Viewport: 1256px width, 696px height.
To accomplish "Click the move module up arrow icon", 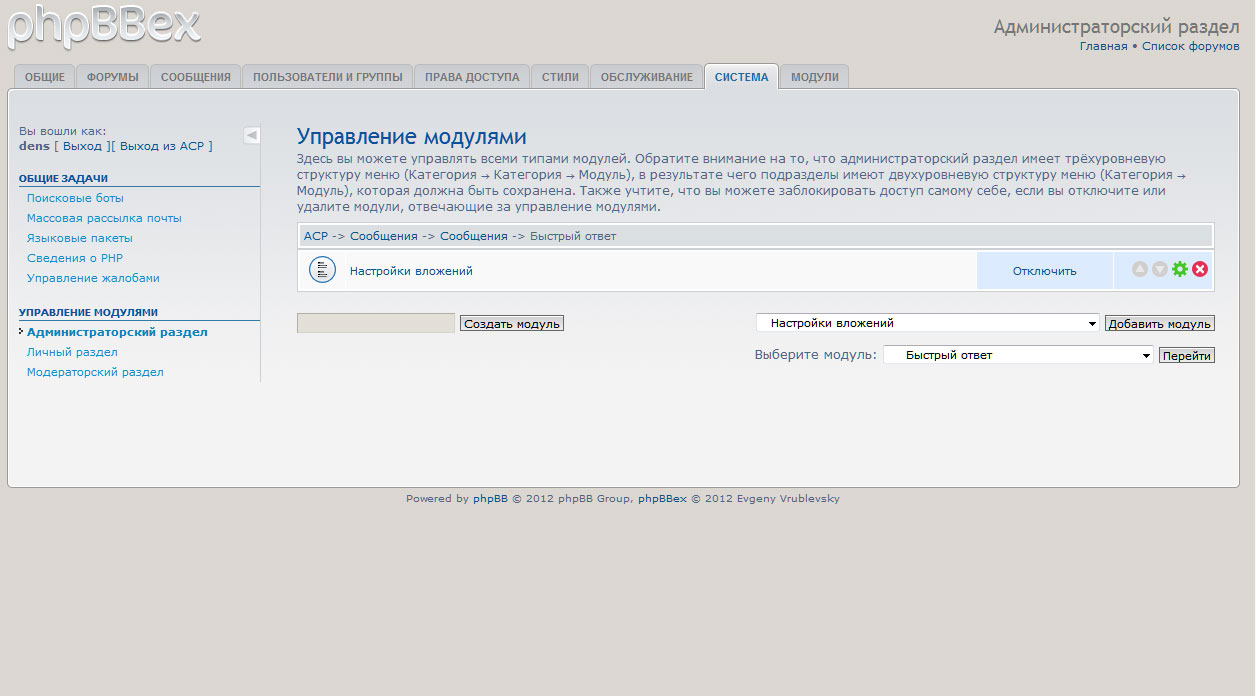I will (1140, 270).
